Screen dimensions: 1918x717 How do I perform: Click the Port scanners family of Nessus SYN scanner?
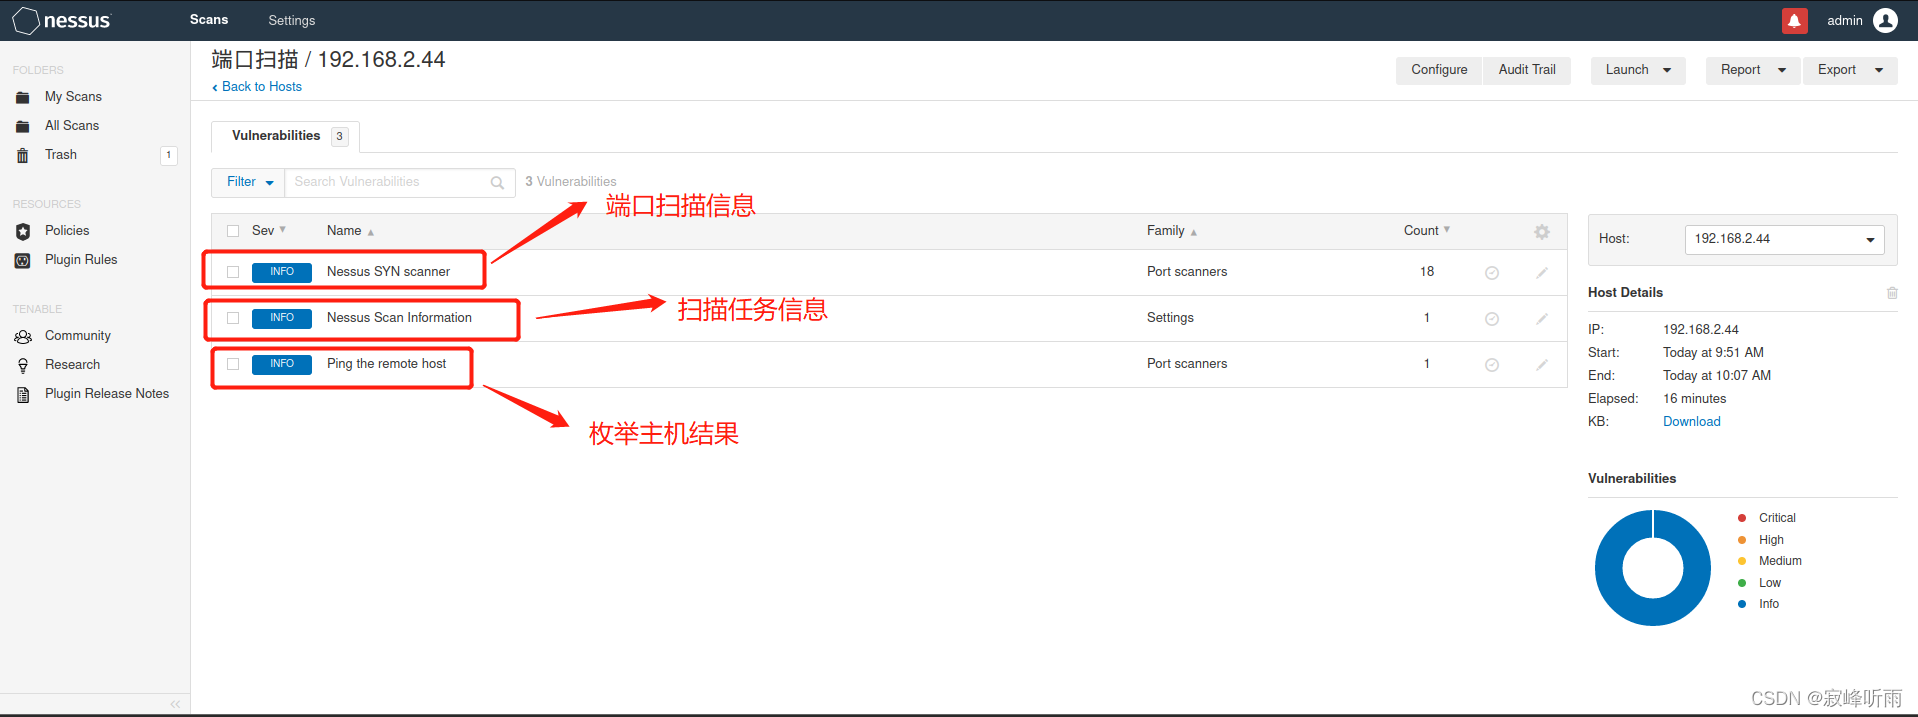pos(1187,272)
